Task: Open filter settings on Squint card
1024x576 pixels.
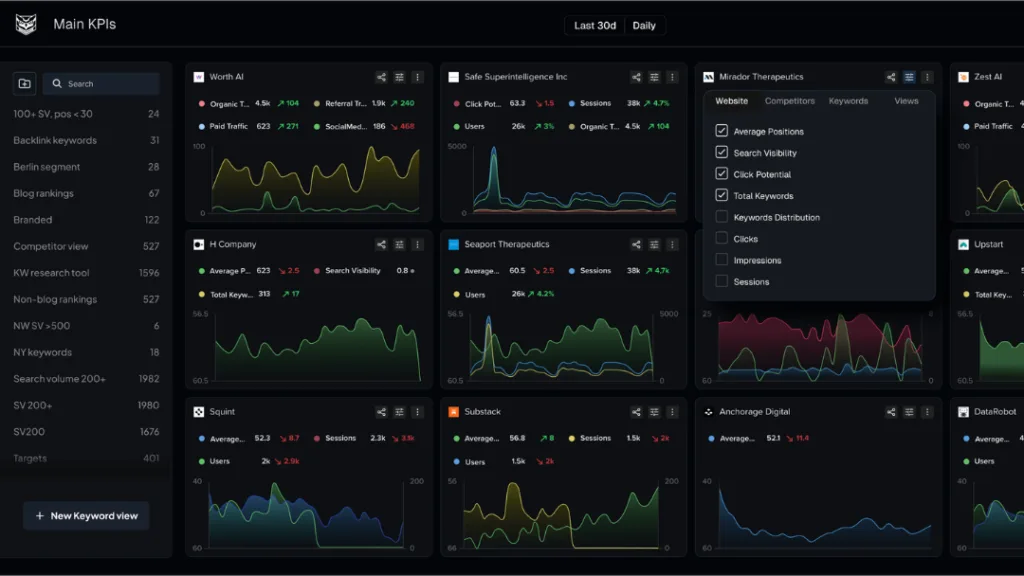Action: click(x=399, y=412)
